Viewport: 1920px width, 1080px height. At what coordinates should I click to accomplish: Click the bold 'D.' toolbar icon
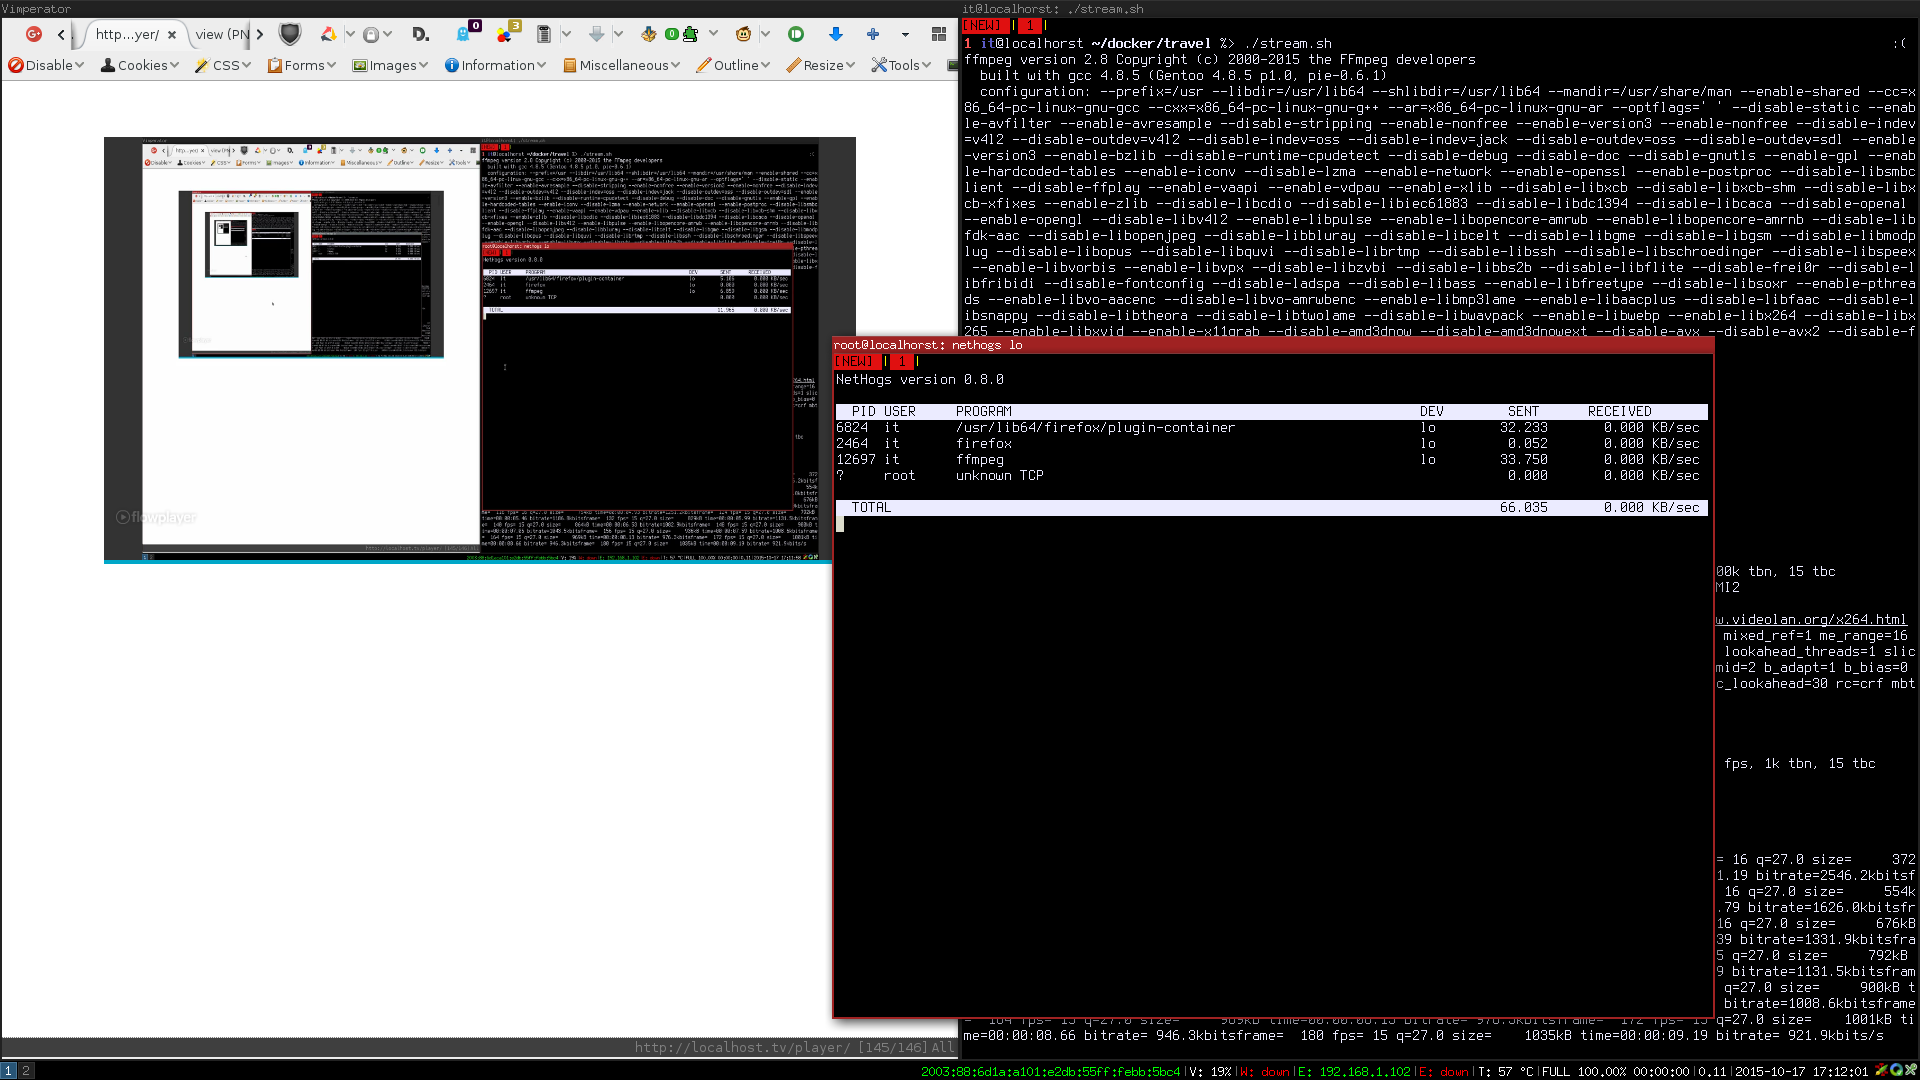pyautogui.click(x=420, y=34)
